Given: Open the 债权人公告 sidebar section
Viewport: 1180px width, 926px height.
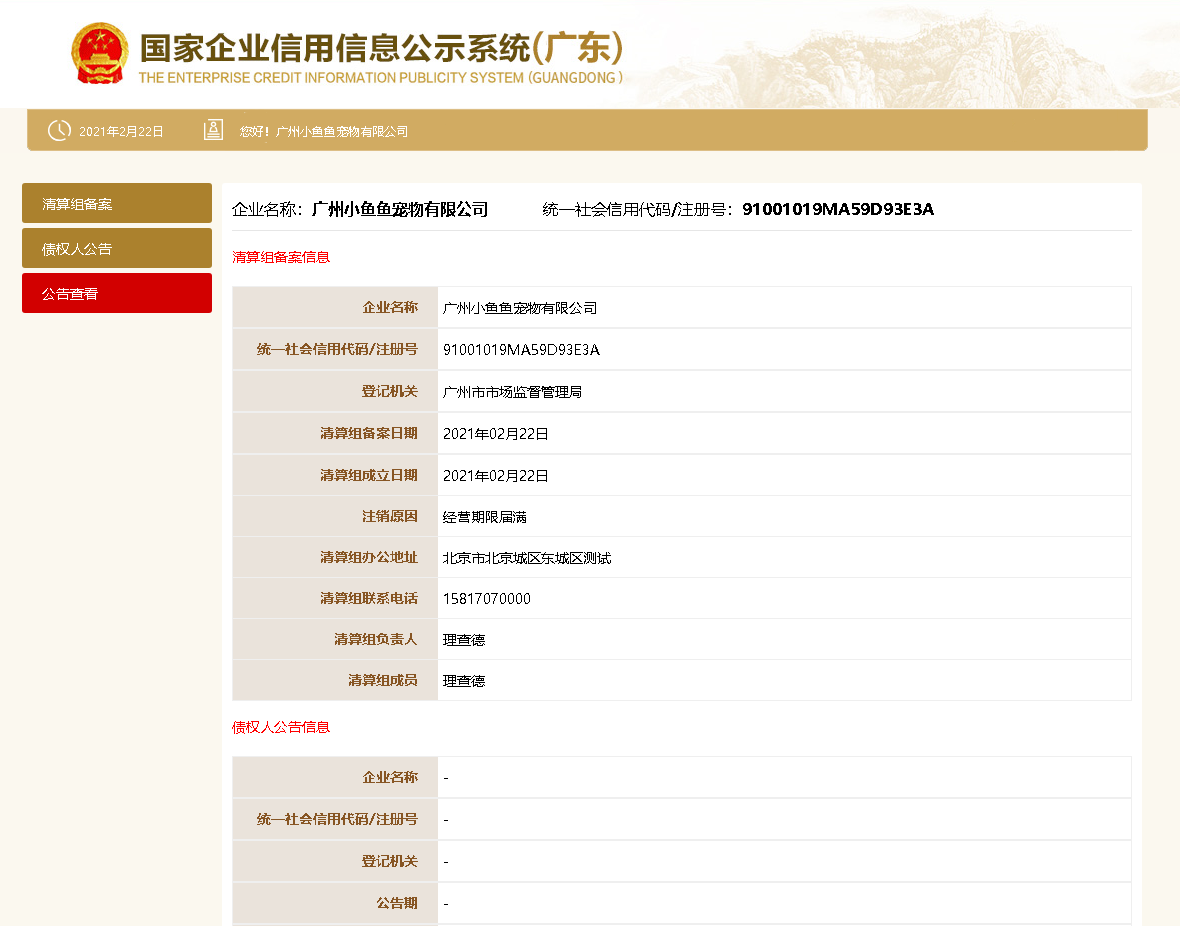Looking at the screenshot, I should coord(116,247).
